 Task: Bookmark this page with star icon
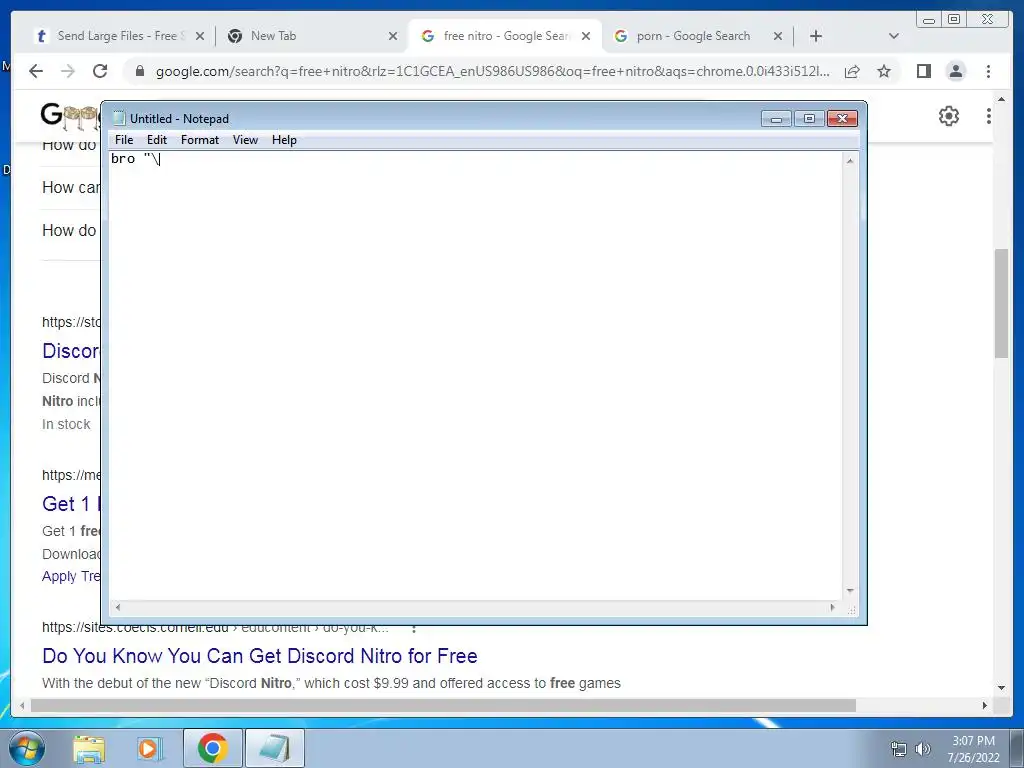point(884,71)
